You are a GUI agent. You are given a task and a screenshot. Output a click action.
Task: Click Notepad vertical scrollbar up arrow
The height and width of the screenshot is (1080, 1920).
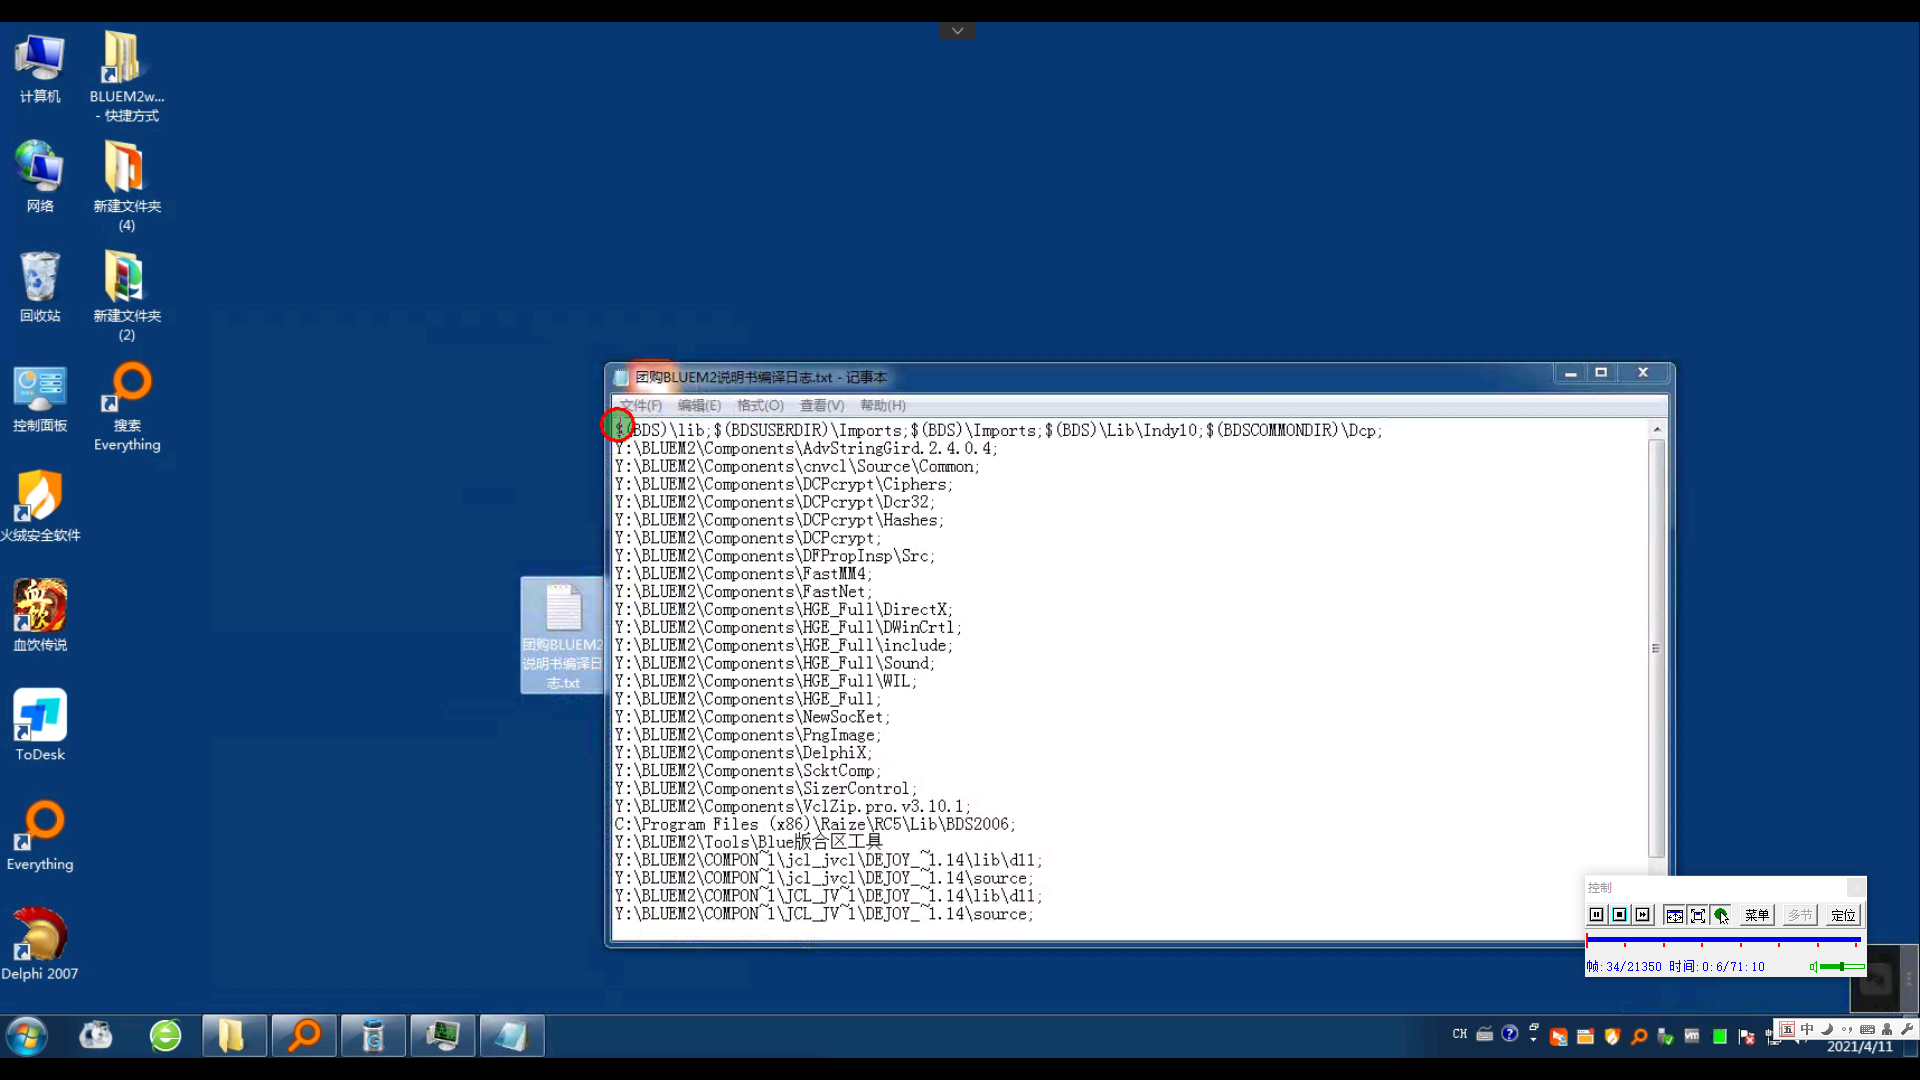[1657, 429]
